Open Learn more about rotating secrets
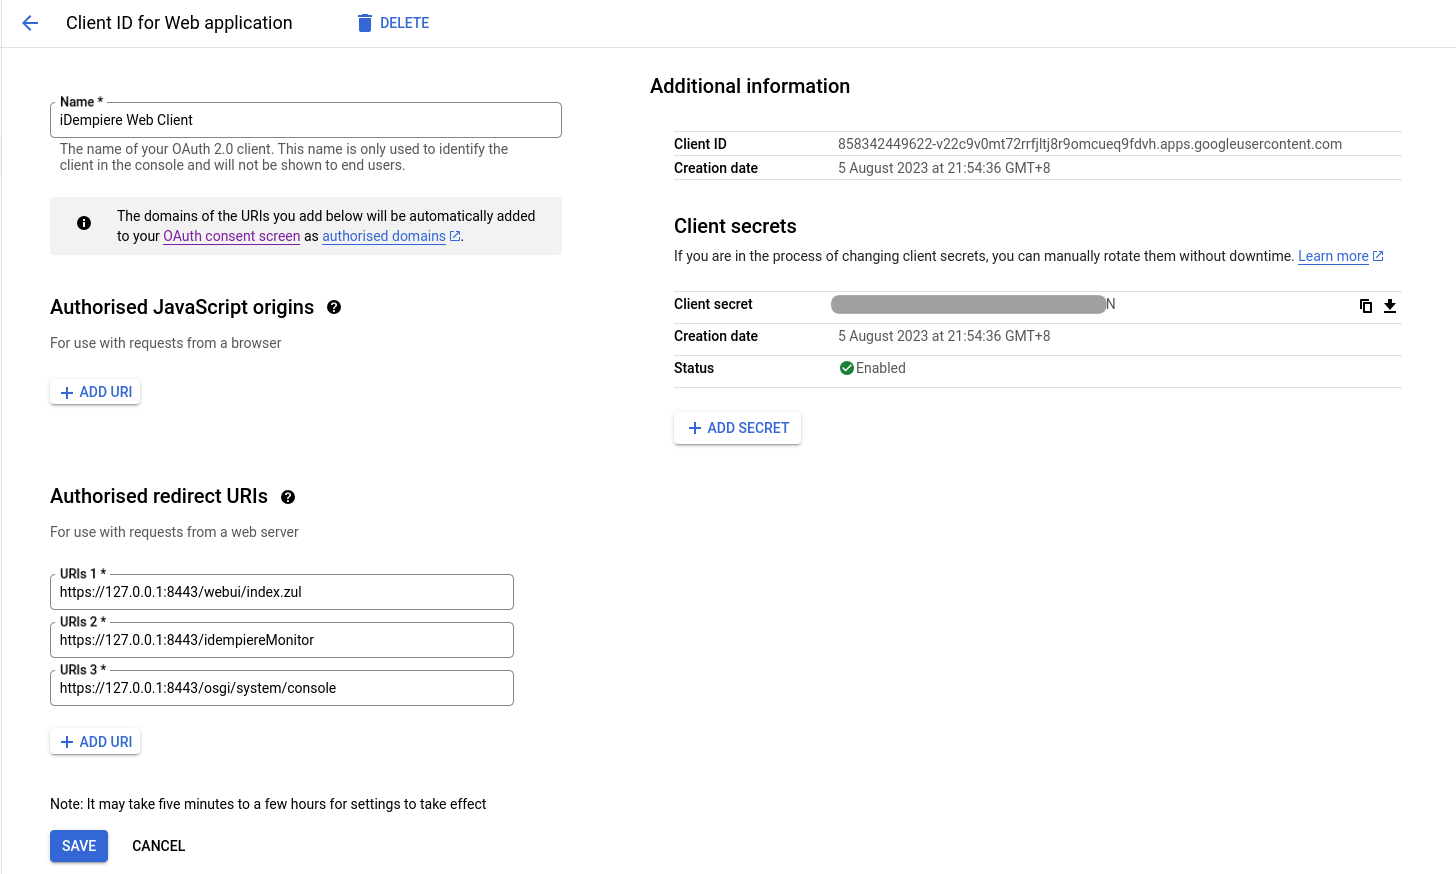Image resolution: width=1456 pixels, height=874 pixels. pyautogui.click(x=1333, y=257)
